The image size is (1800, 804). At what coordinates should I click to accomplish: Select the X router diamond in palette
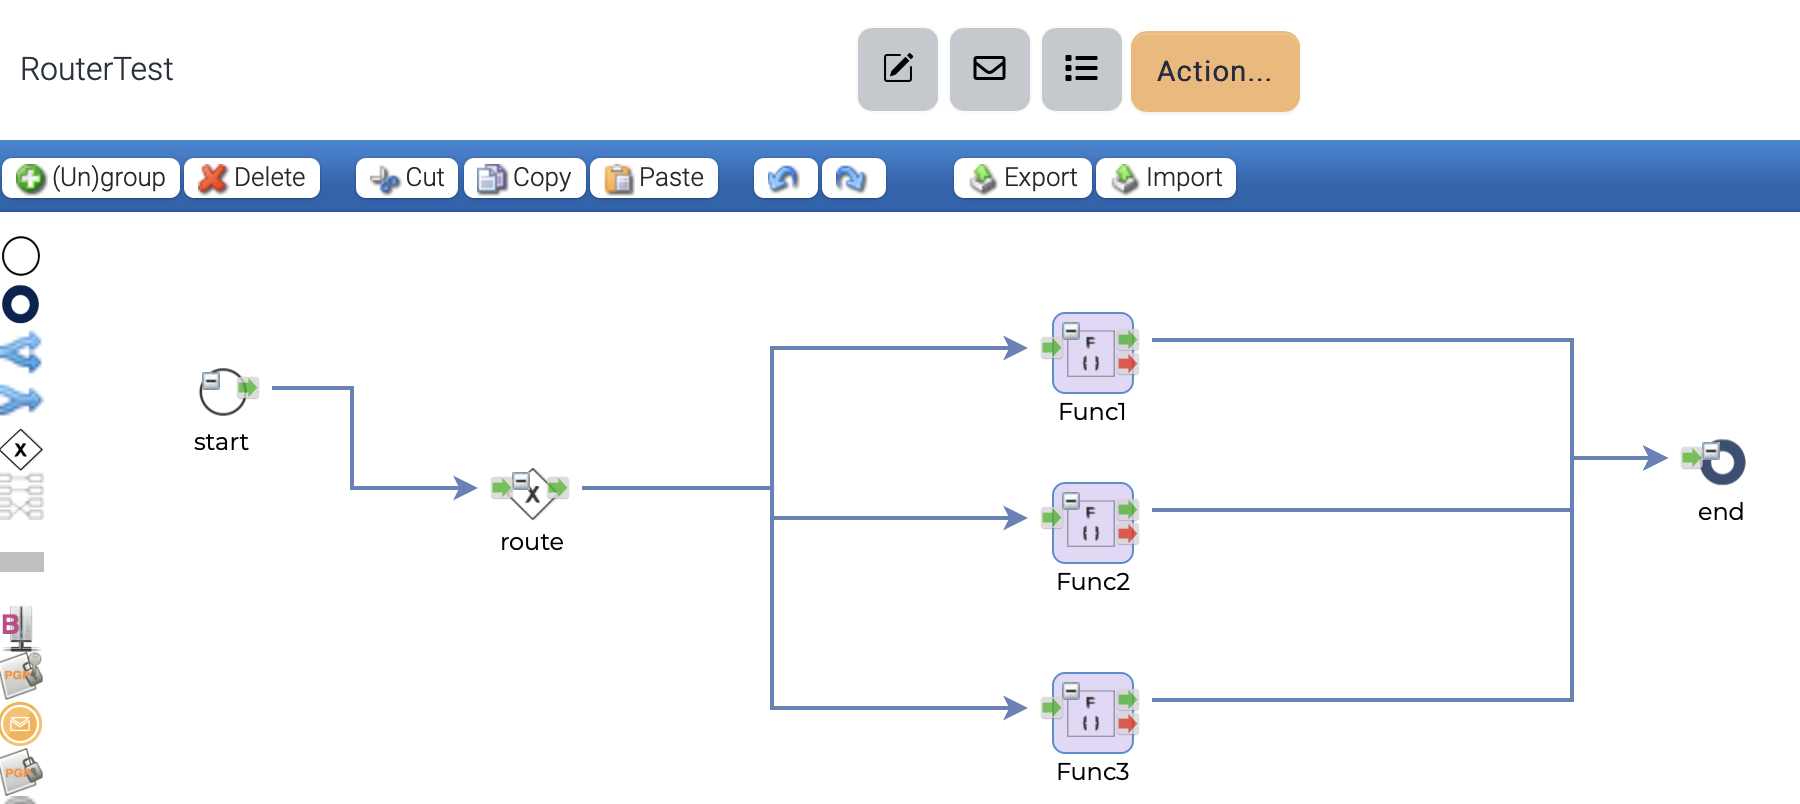pos(21,450)
